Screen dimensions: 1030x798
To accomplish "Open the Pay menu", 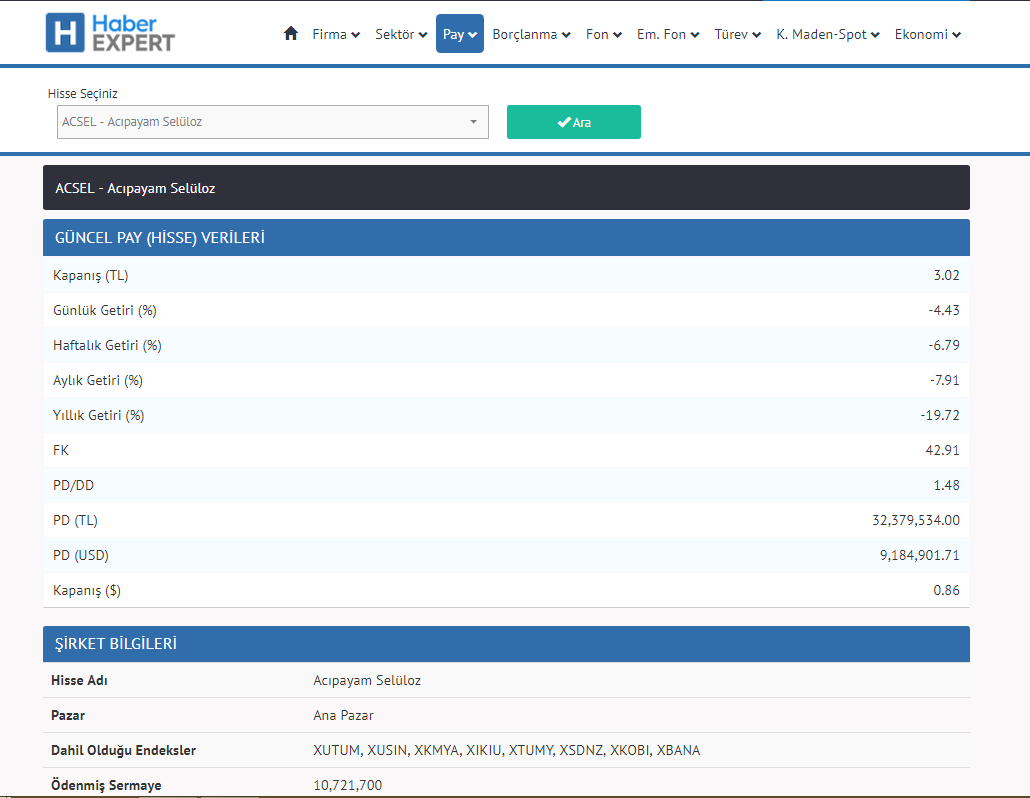I will tap(460, 33).
